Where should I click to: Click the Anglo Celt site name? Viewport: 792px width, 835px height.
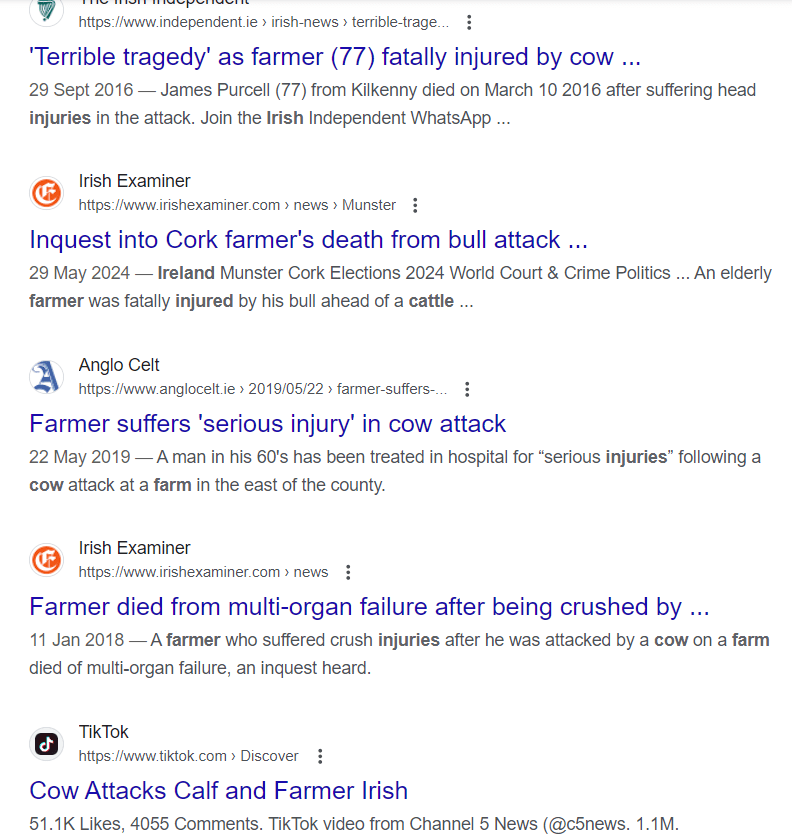[x=119, y=365]
